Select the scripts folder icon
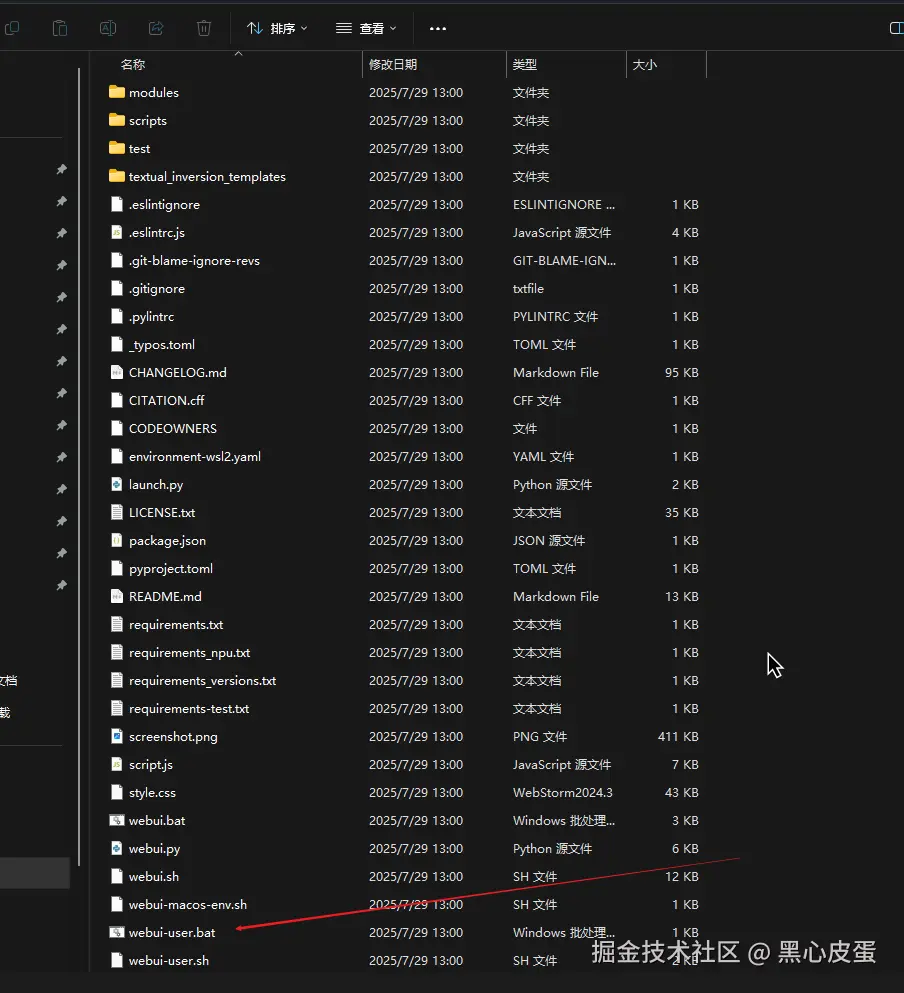 pyautogui.click(x=117, y=120)
